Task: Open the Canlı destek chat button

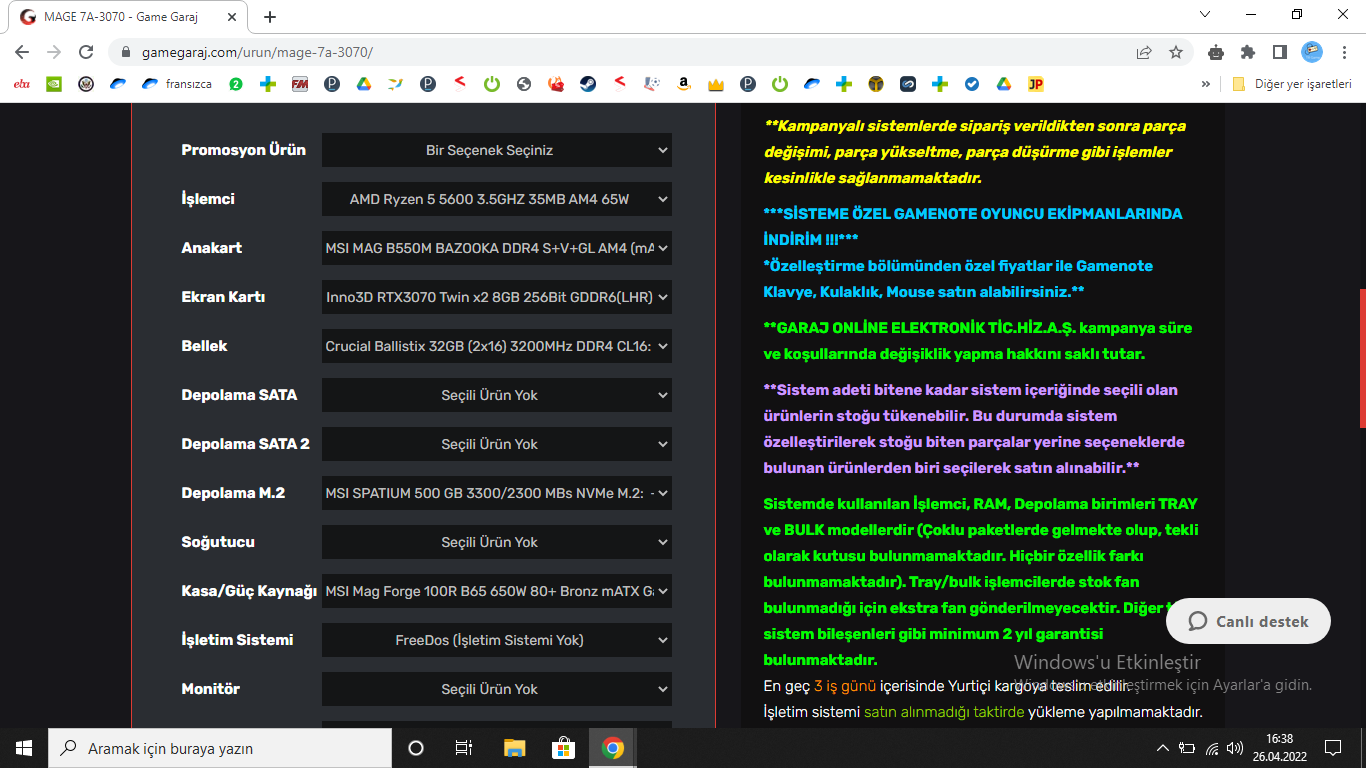Action: pyautogui.click(x=1248, y=621)
